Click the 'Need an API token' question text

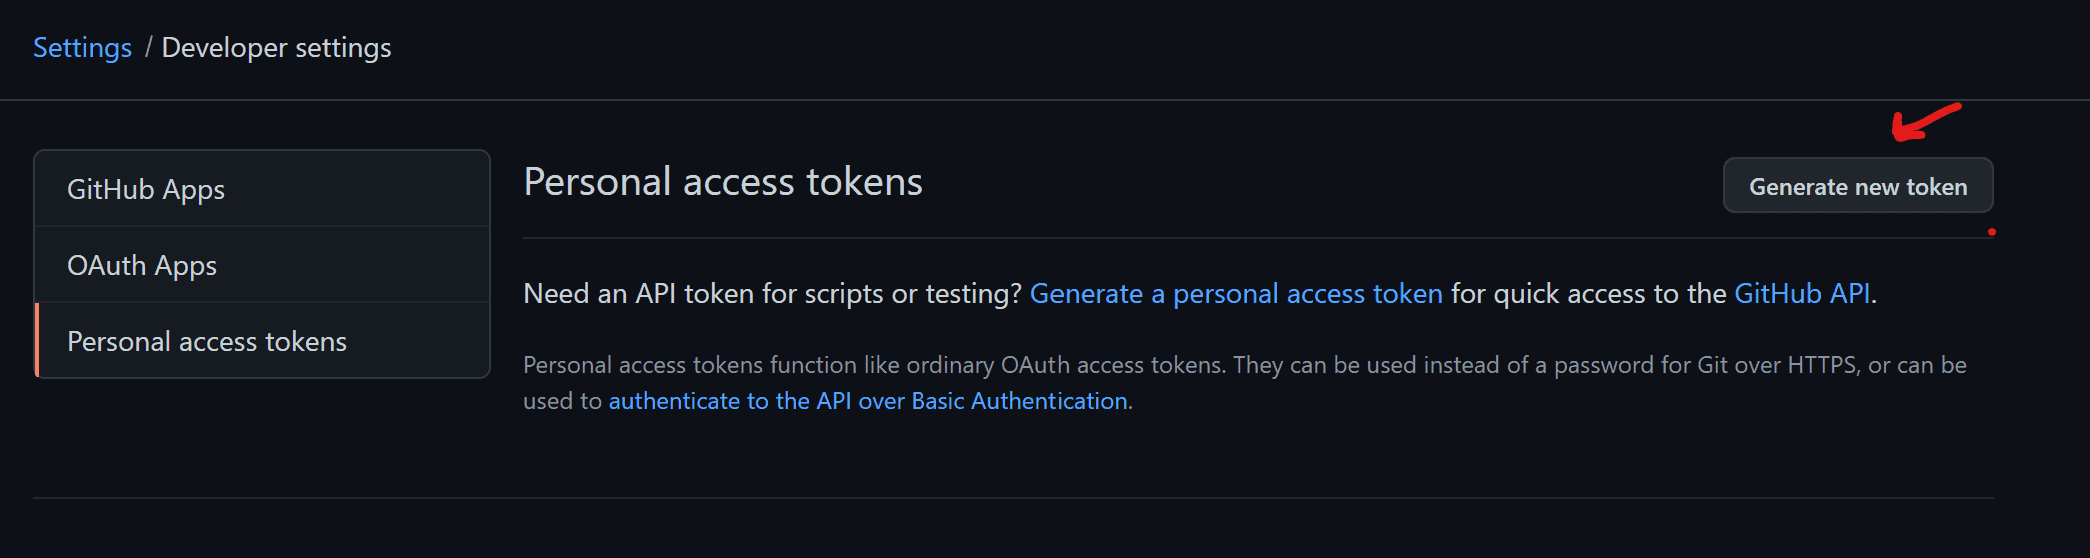(773, 293)
